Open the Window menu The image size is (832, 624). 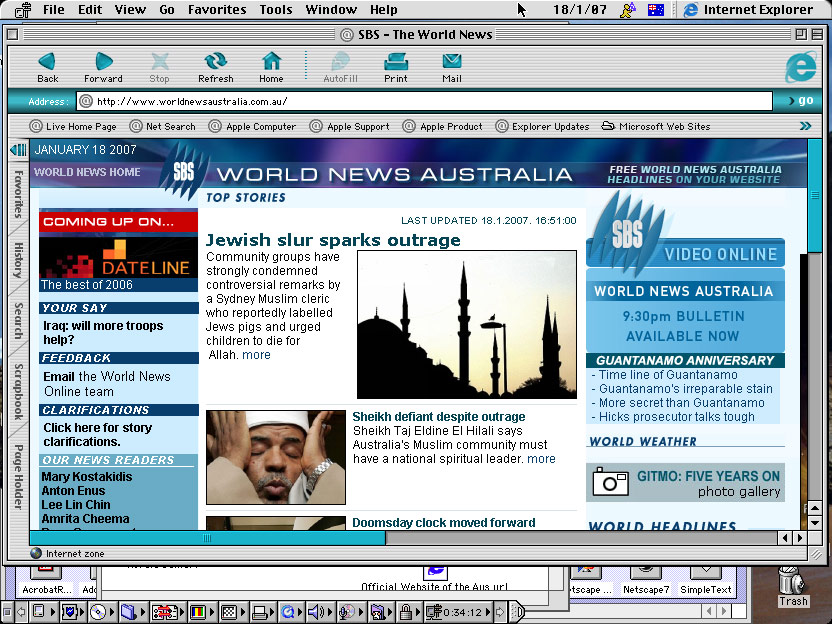(x=331, y=10)
